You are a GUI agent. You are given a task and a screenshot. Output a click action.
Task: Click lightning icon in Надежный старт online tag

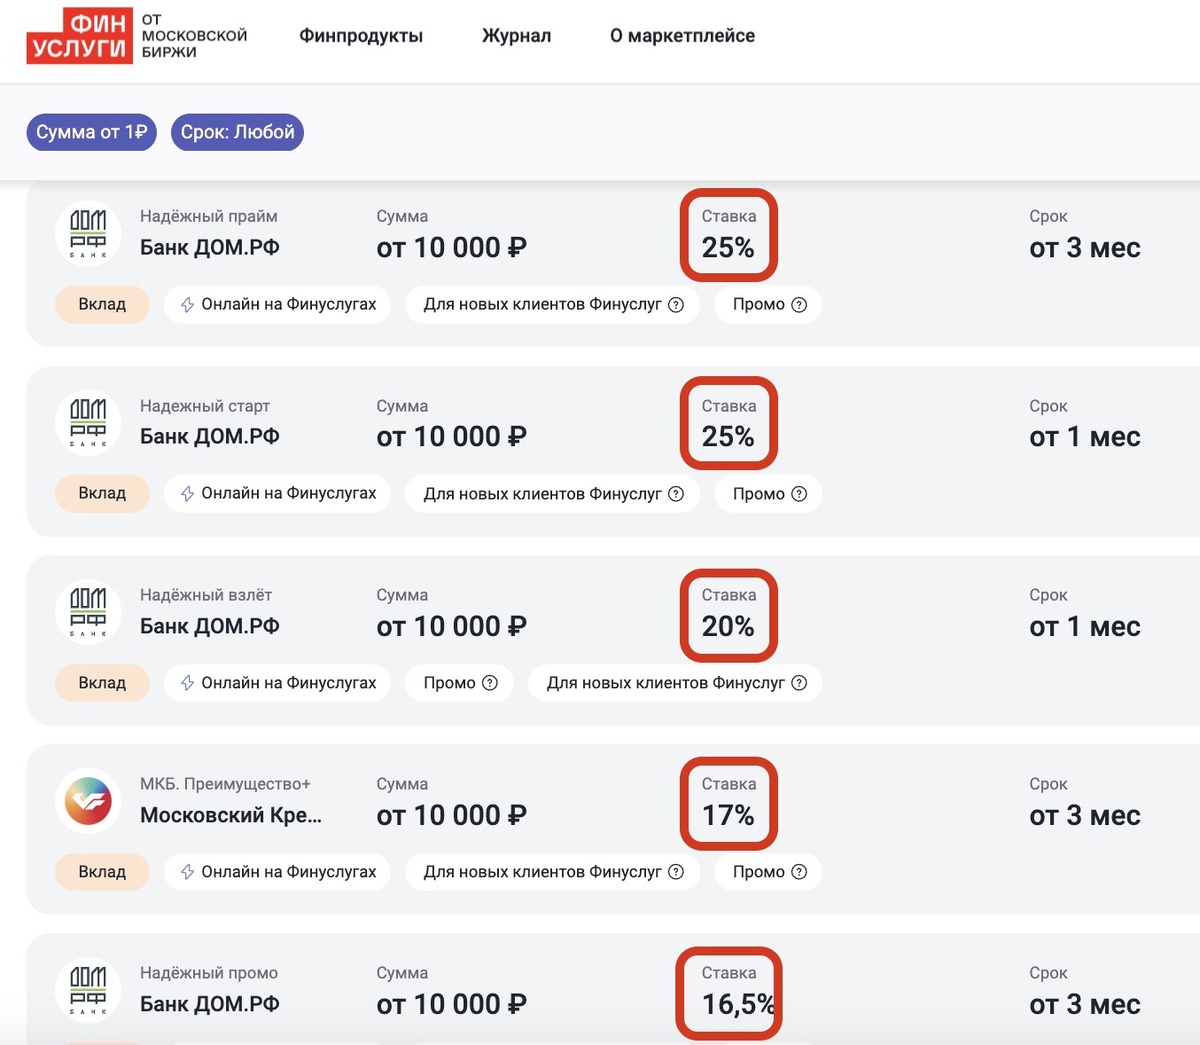point(187,494)
